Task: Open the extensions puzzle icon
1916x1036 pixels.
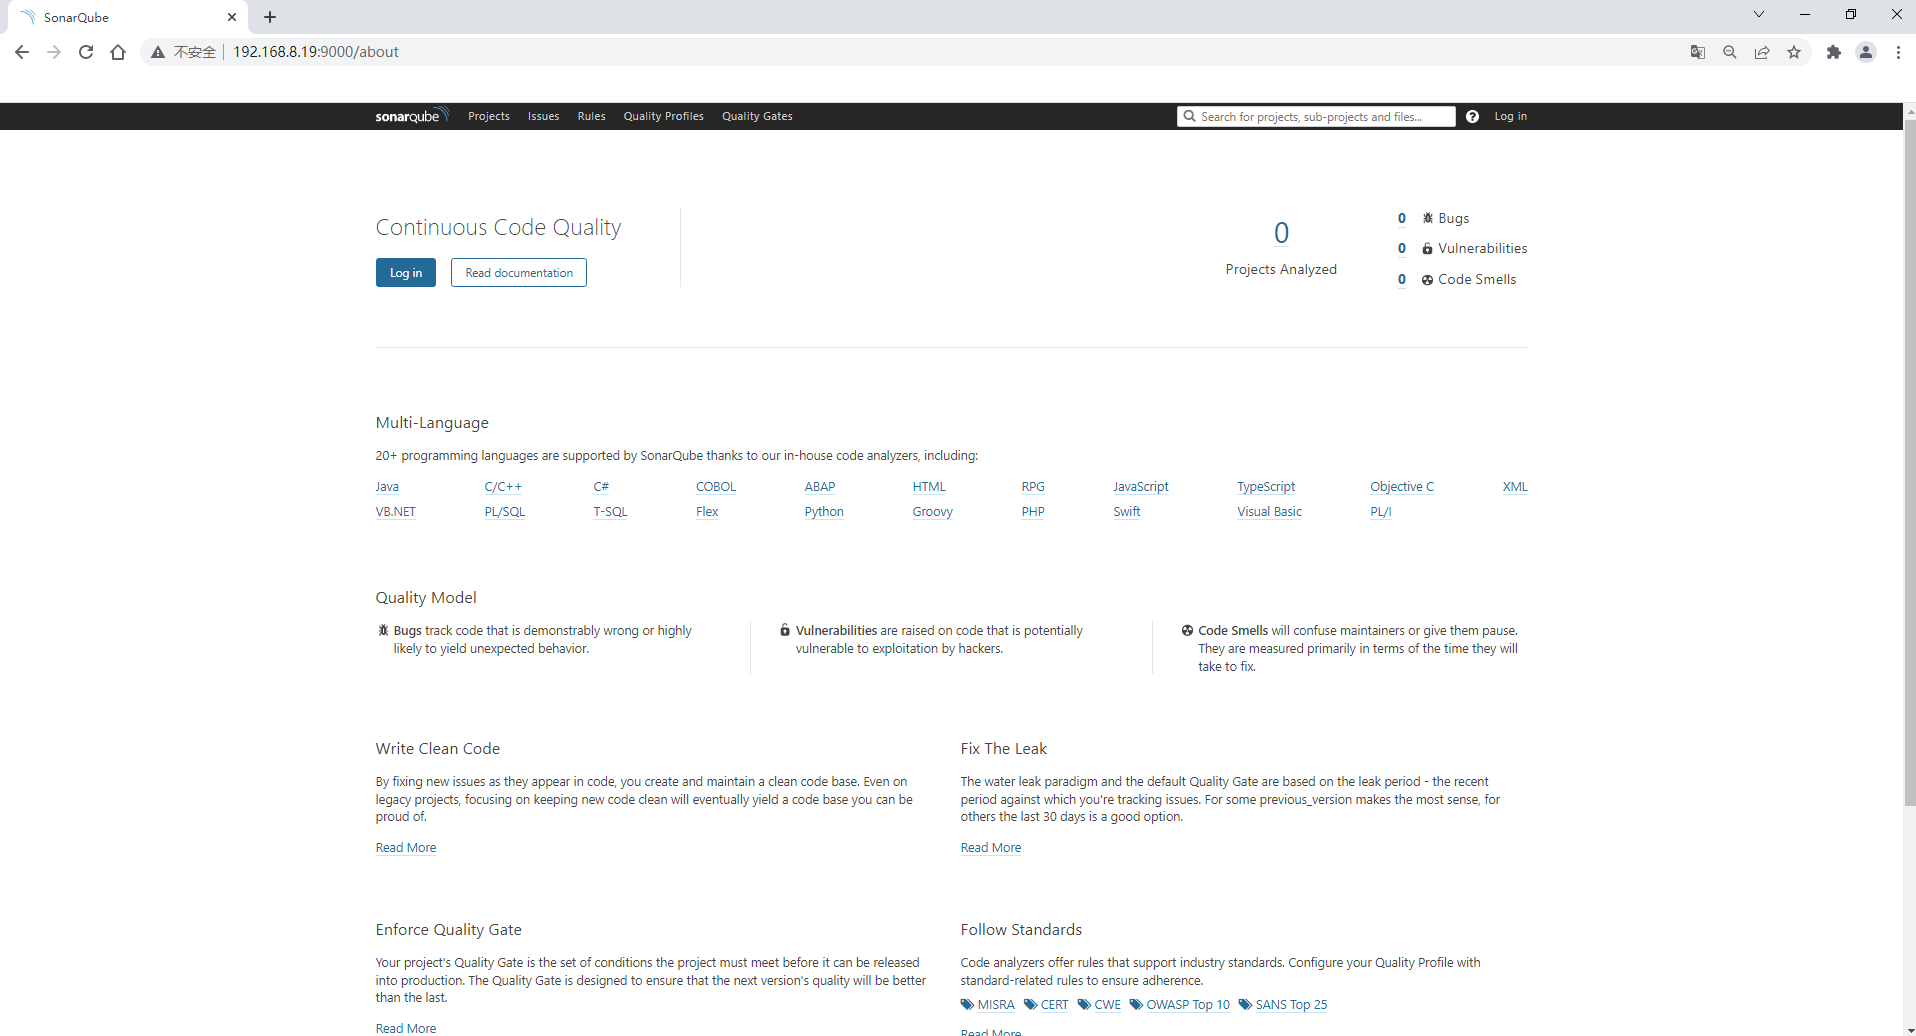Action: 1833,52
